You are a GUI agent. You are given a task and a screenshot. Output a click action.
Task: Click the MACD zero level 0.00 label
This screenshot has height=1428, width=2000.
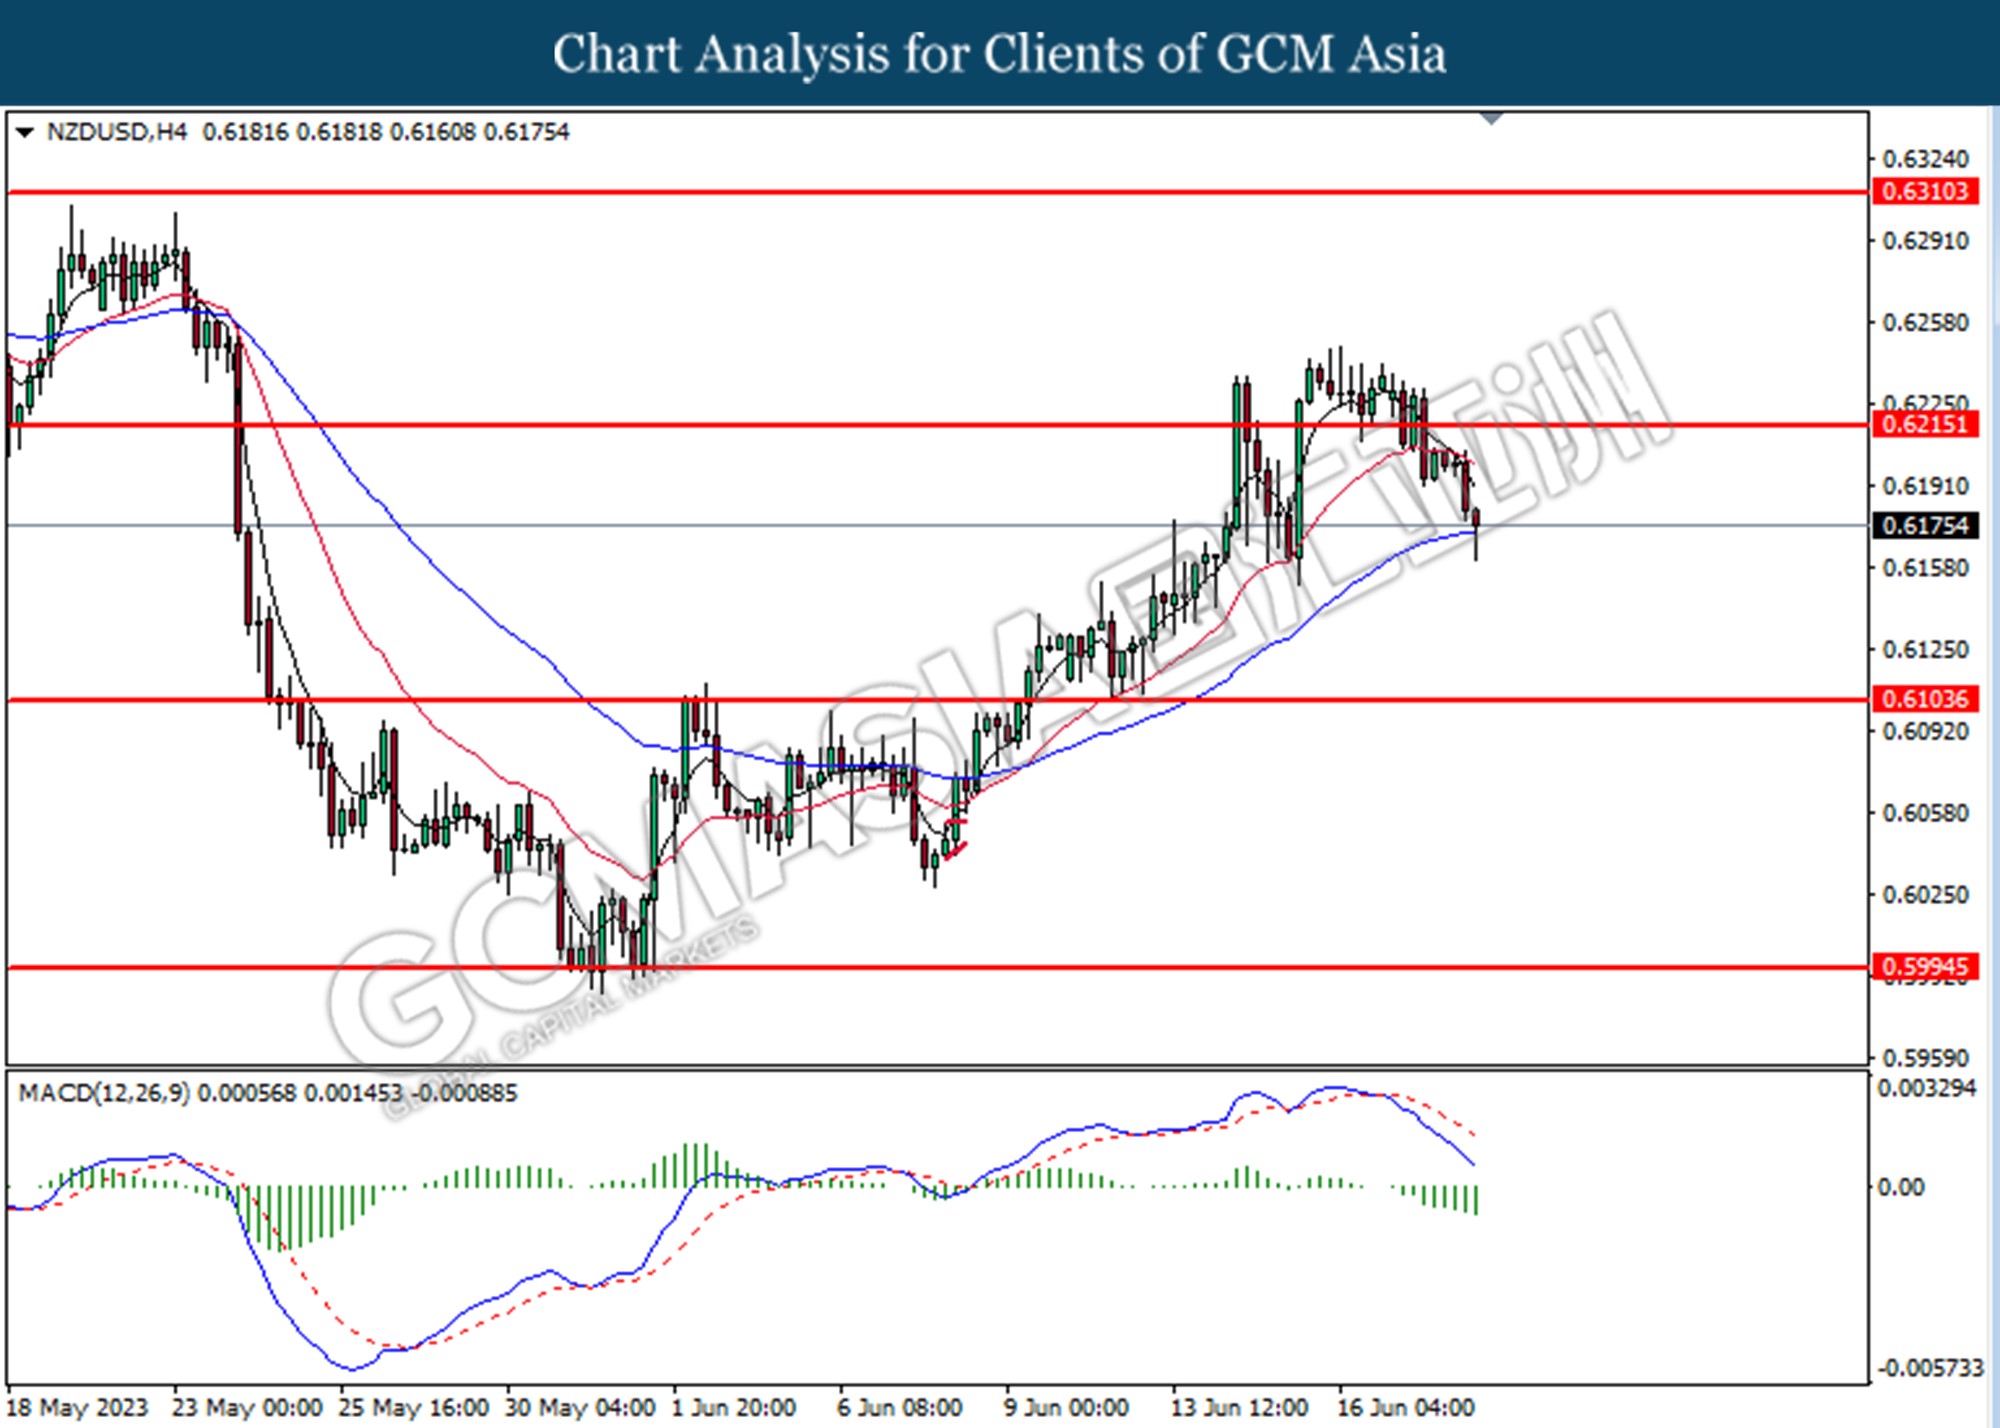pyautogui.click(x=1900, y=1187)
